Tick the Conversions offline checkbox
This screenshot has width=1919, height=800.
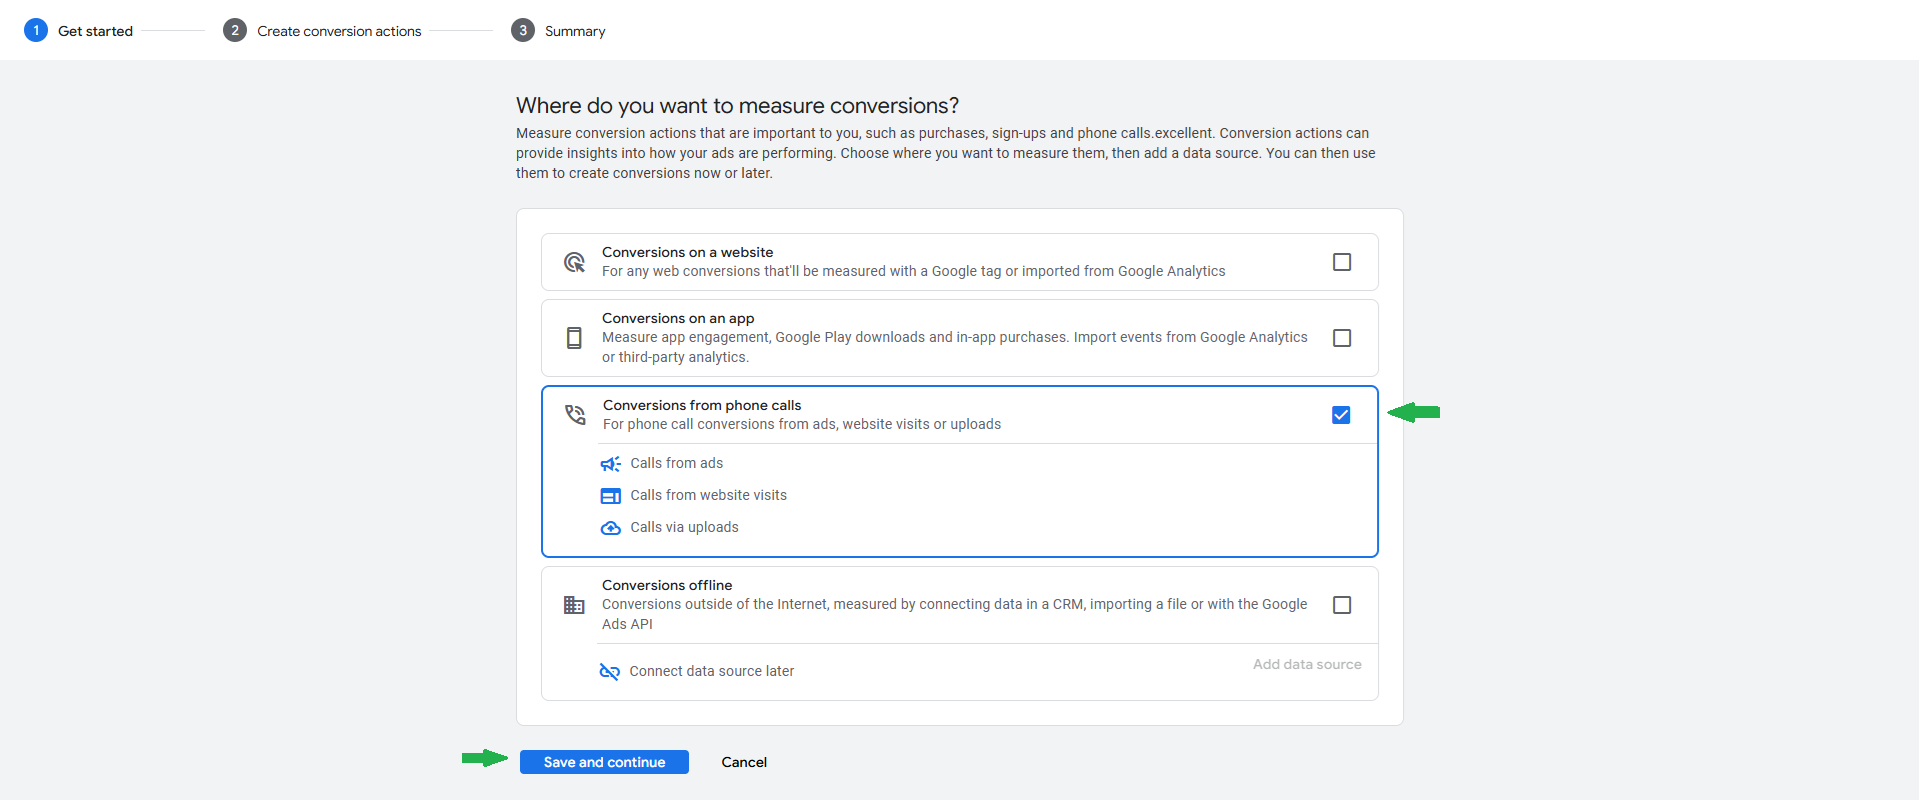(1342, 605)
